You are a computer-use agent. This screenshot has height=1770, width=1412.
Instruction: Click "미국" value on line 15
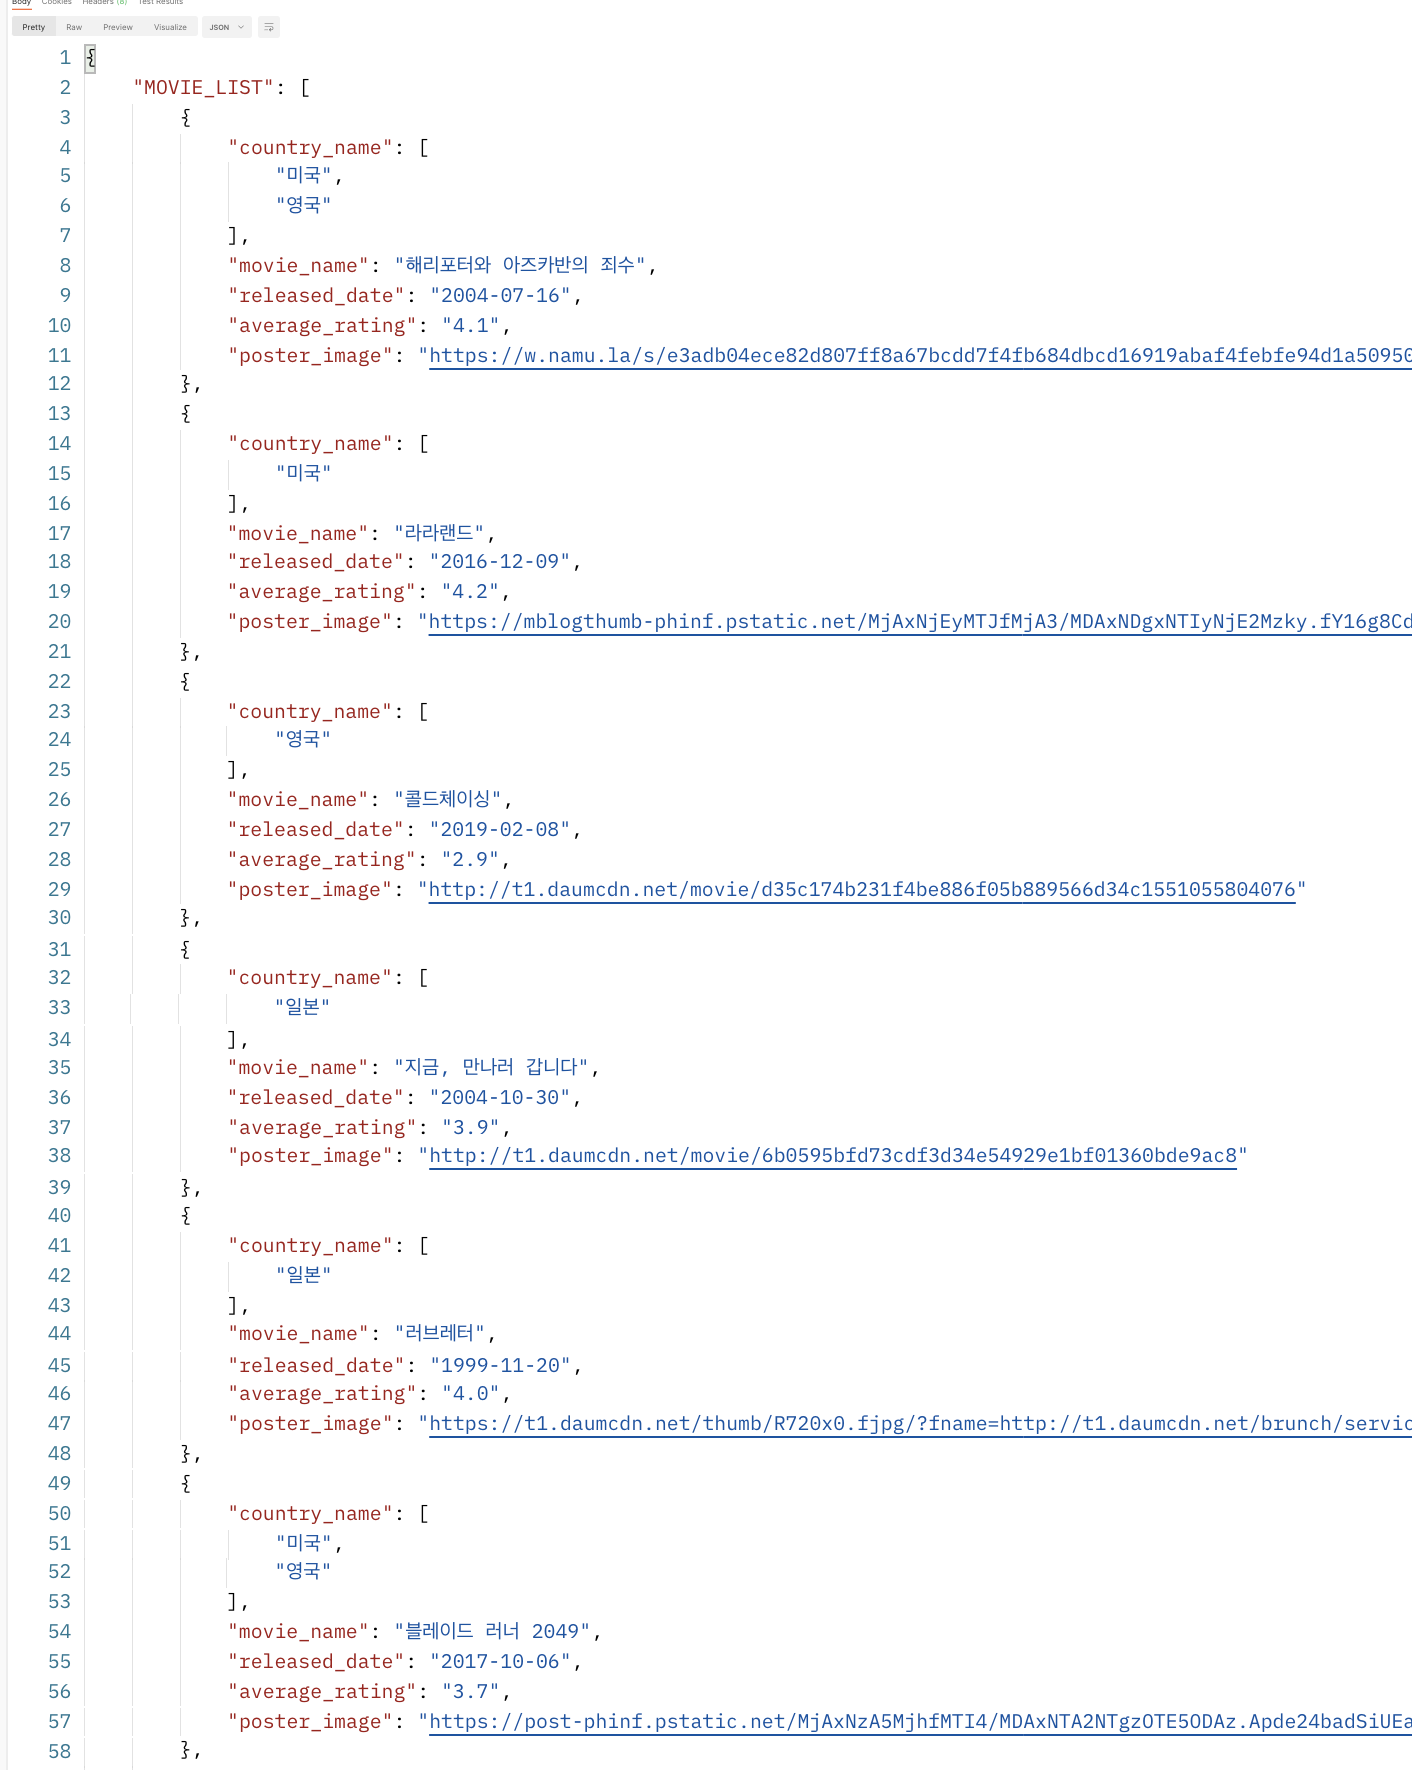click(303, 473)
